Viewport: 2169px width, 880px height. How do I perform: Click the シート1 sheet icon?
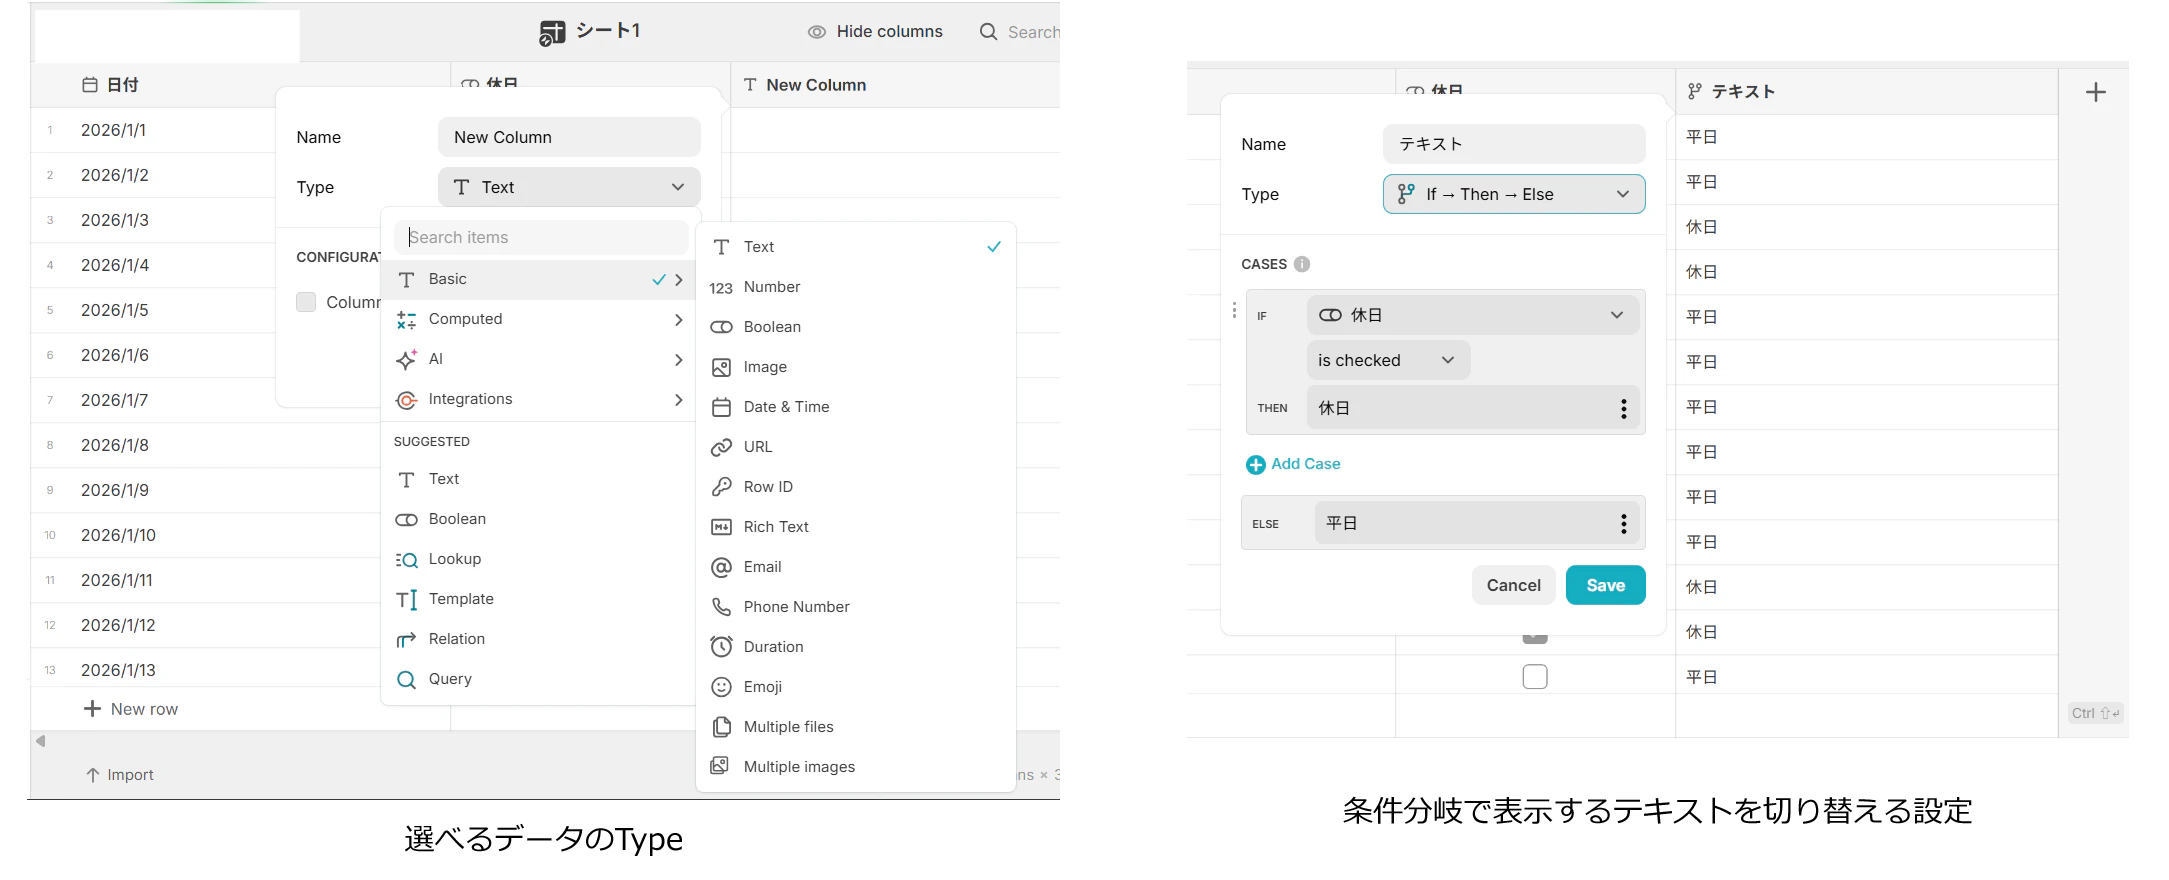tap(552, 32)
